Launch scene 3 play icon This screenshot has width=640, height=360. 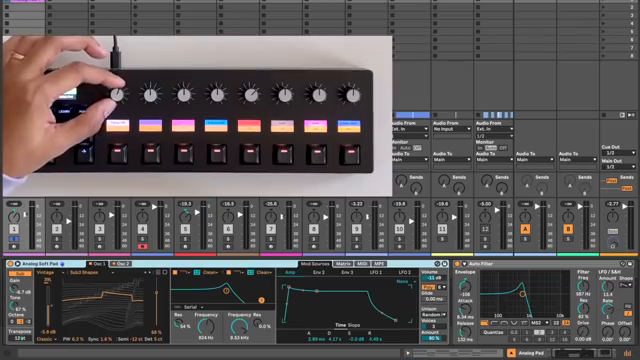pos(604,15)
